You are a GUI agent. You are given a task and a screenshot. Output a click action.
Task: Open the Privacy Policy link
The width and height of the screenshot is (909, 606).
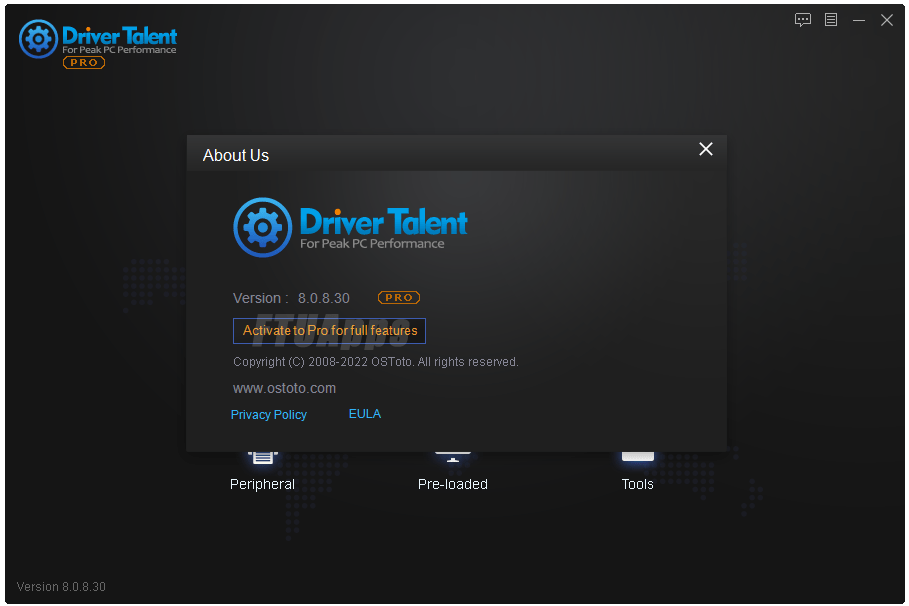point(268,415)
